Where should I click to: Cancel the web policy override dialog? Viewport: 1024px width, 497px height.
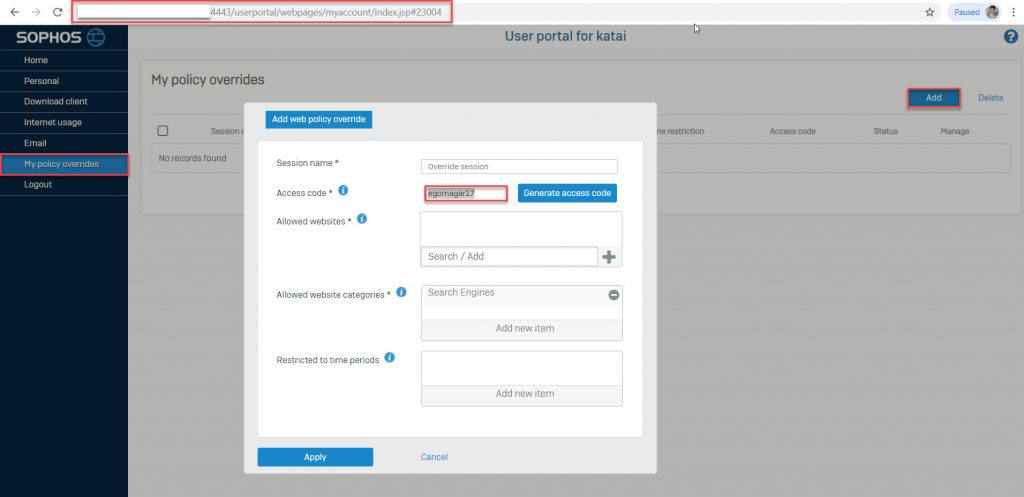(434, 457)
